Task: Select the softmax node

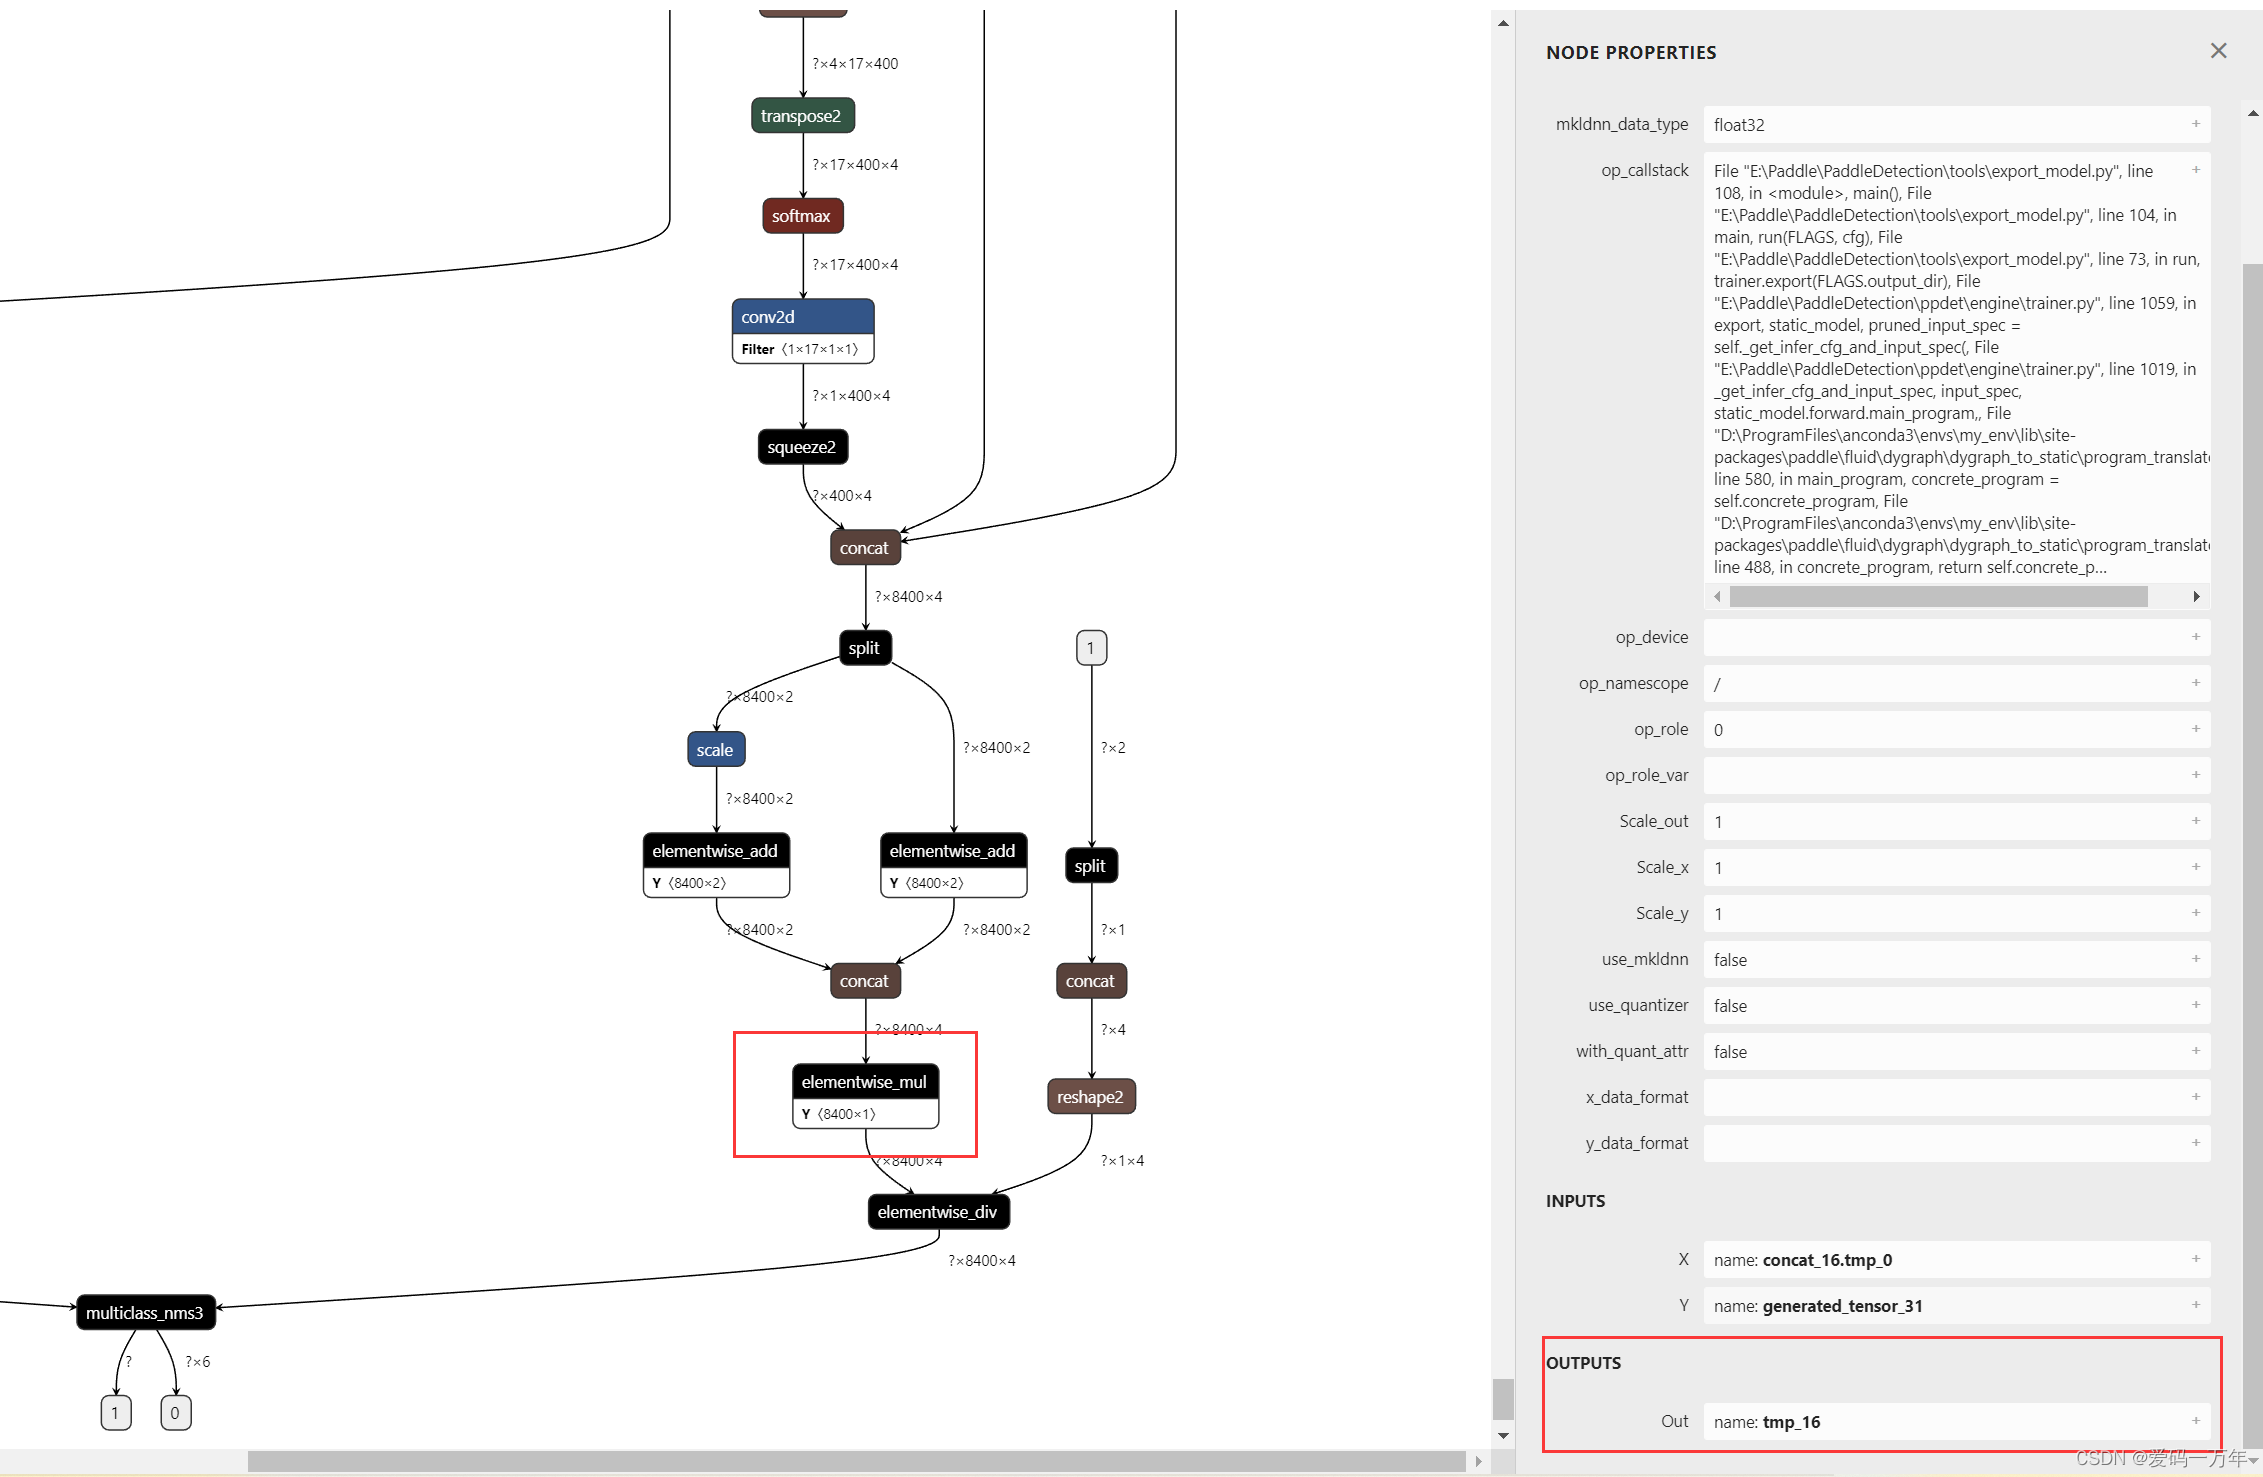Action: coord(802,216)
